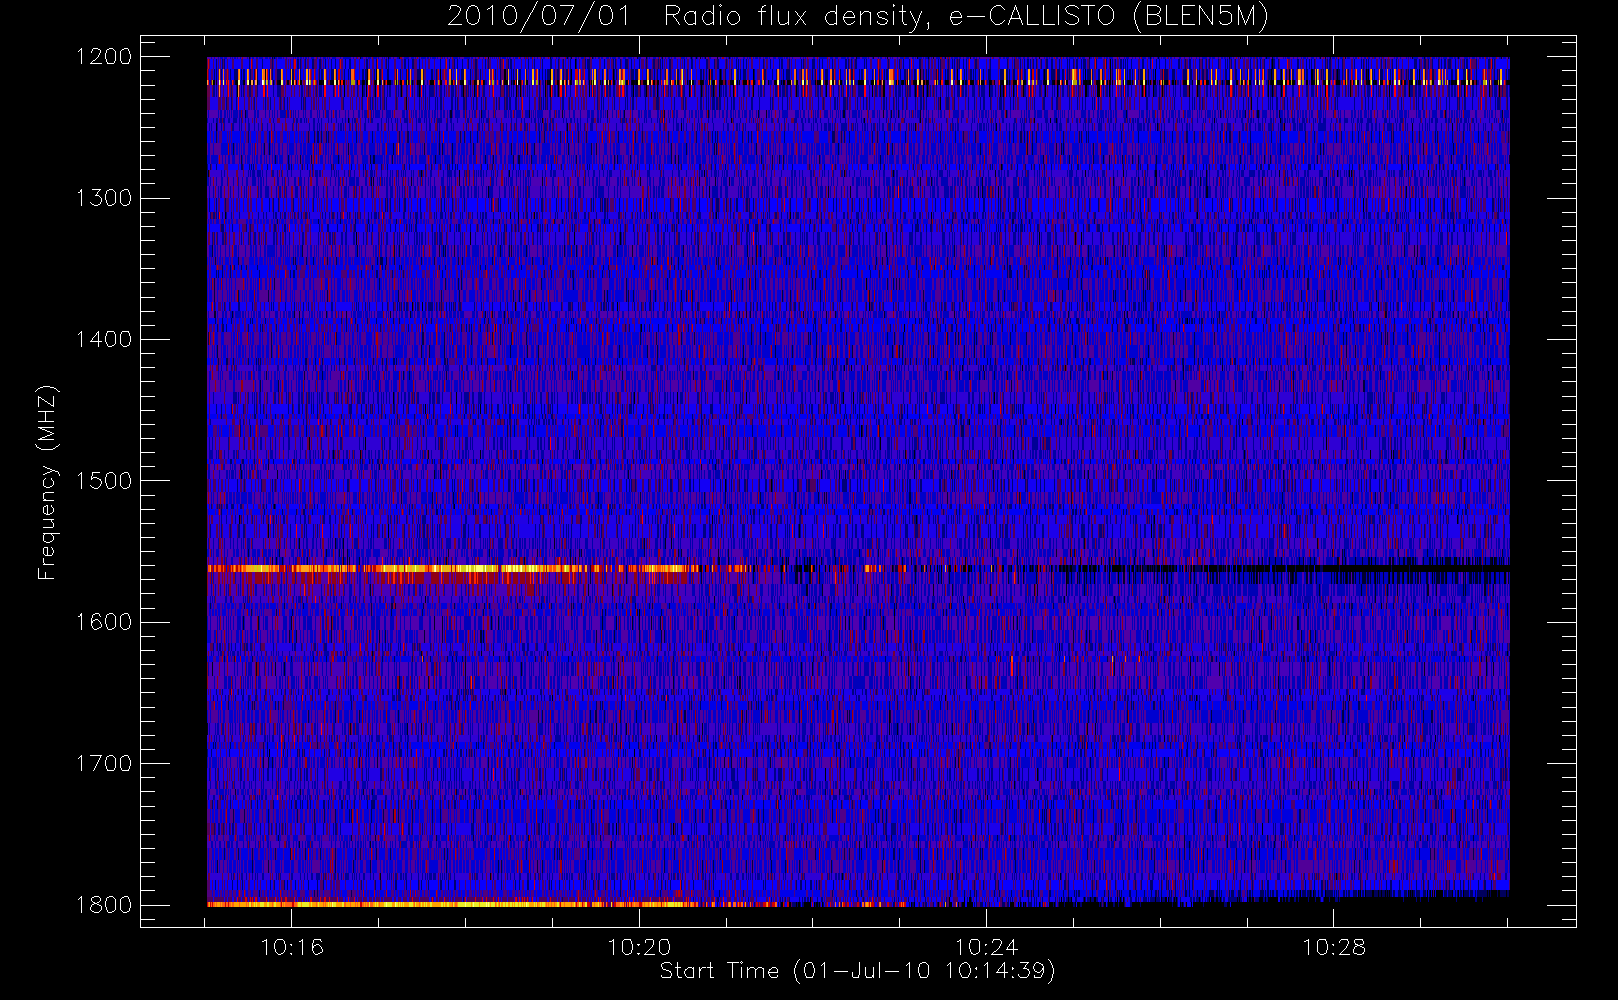Image resolution: width=1618 pixels, height=1000 pixels.
Task: Click the 10:28 time tick label
Action: (1333, 947)
